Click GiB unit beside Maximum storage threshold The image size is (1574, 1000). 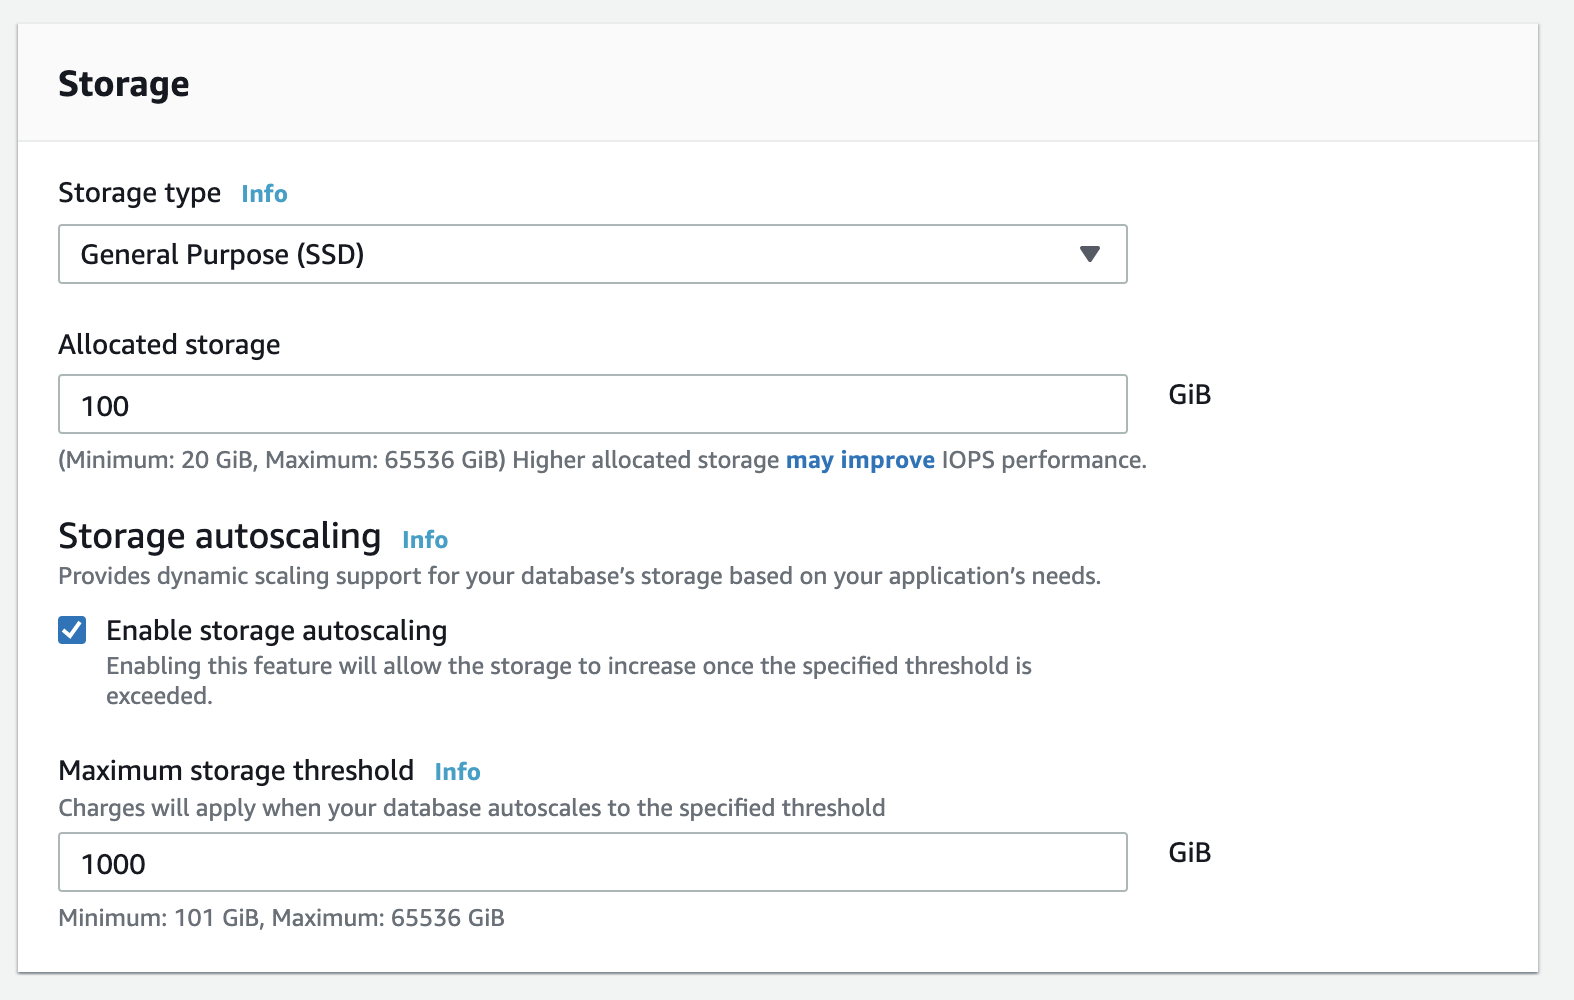1190,852
